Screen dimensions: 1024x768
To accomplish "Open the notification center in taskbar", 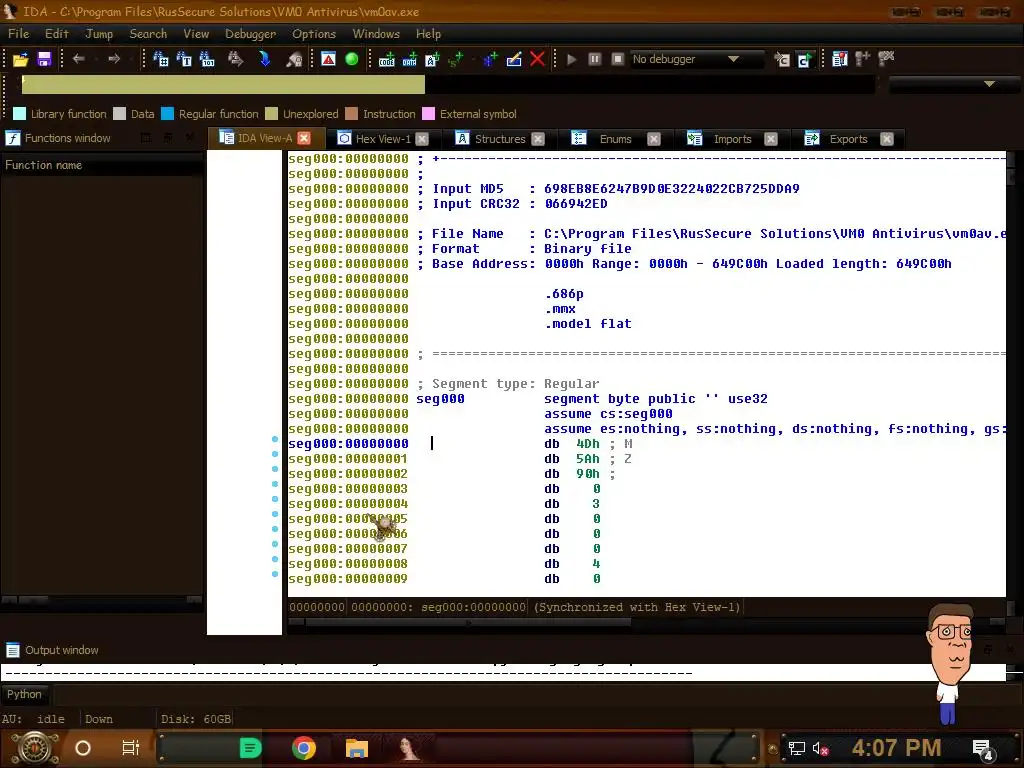I will [983, 749].
